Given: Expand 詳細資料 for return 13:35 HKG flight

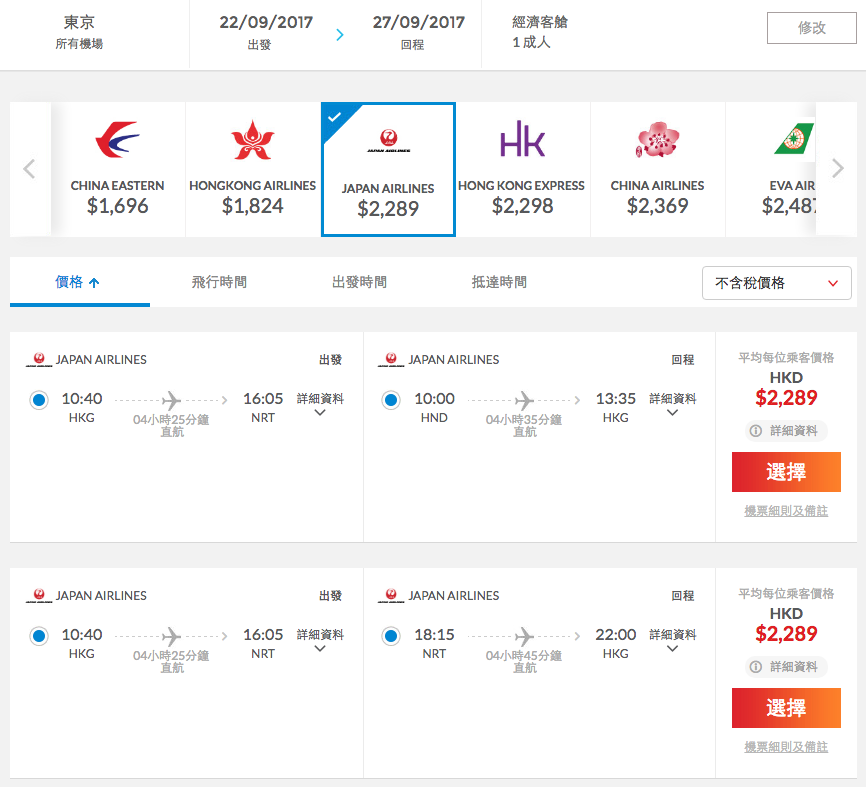Looking at the screenshot, I should point(673,405).
